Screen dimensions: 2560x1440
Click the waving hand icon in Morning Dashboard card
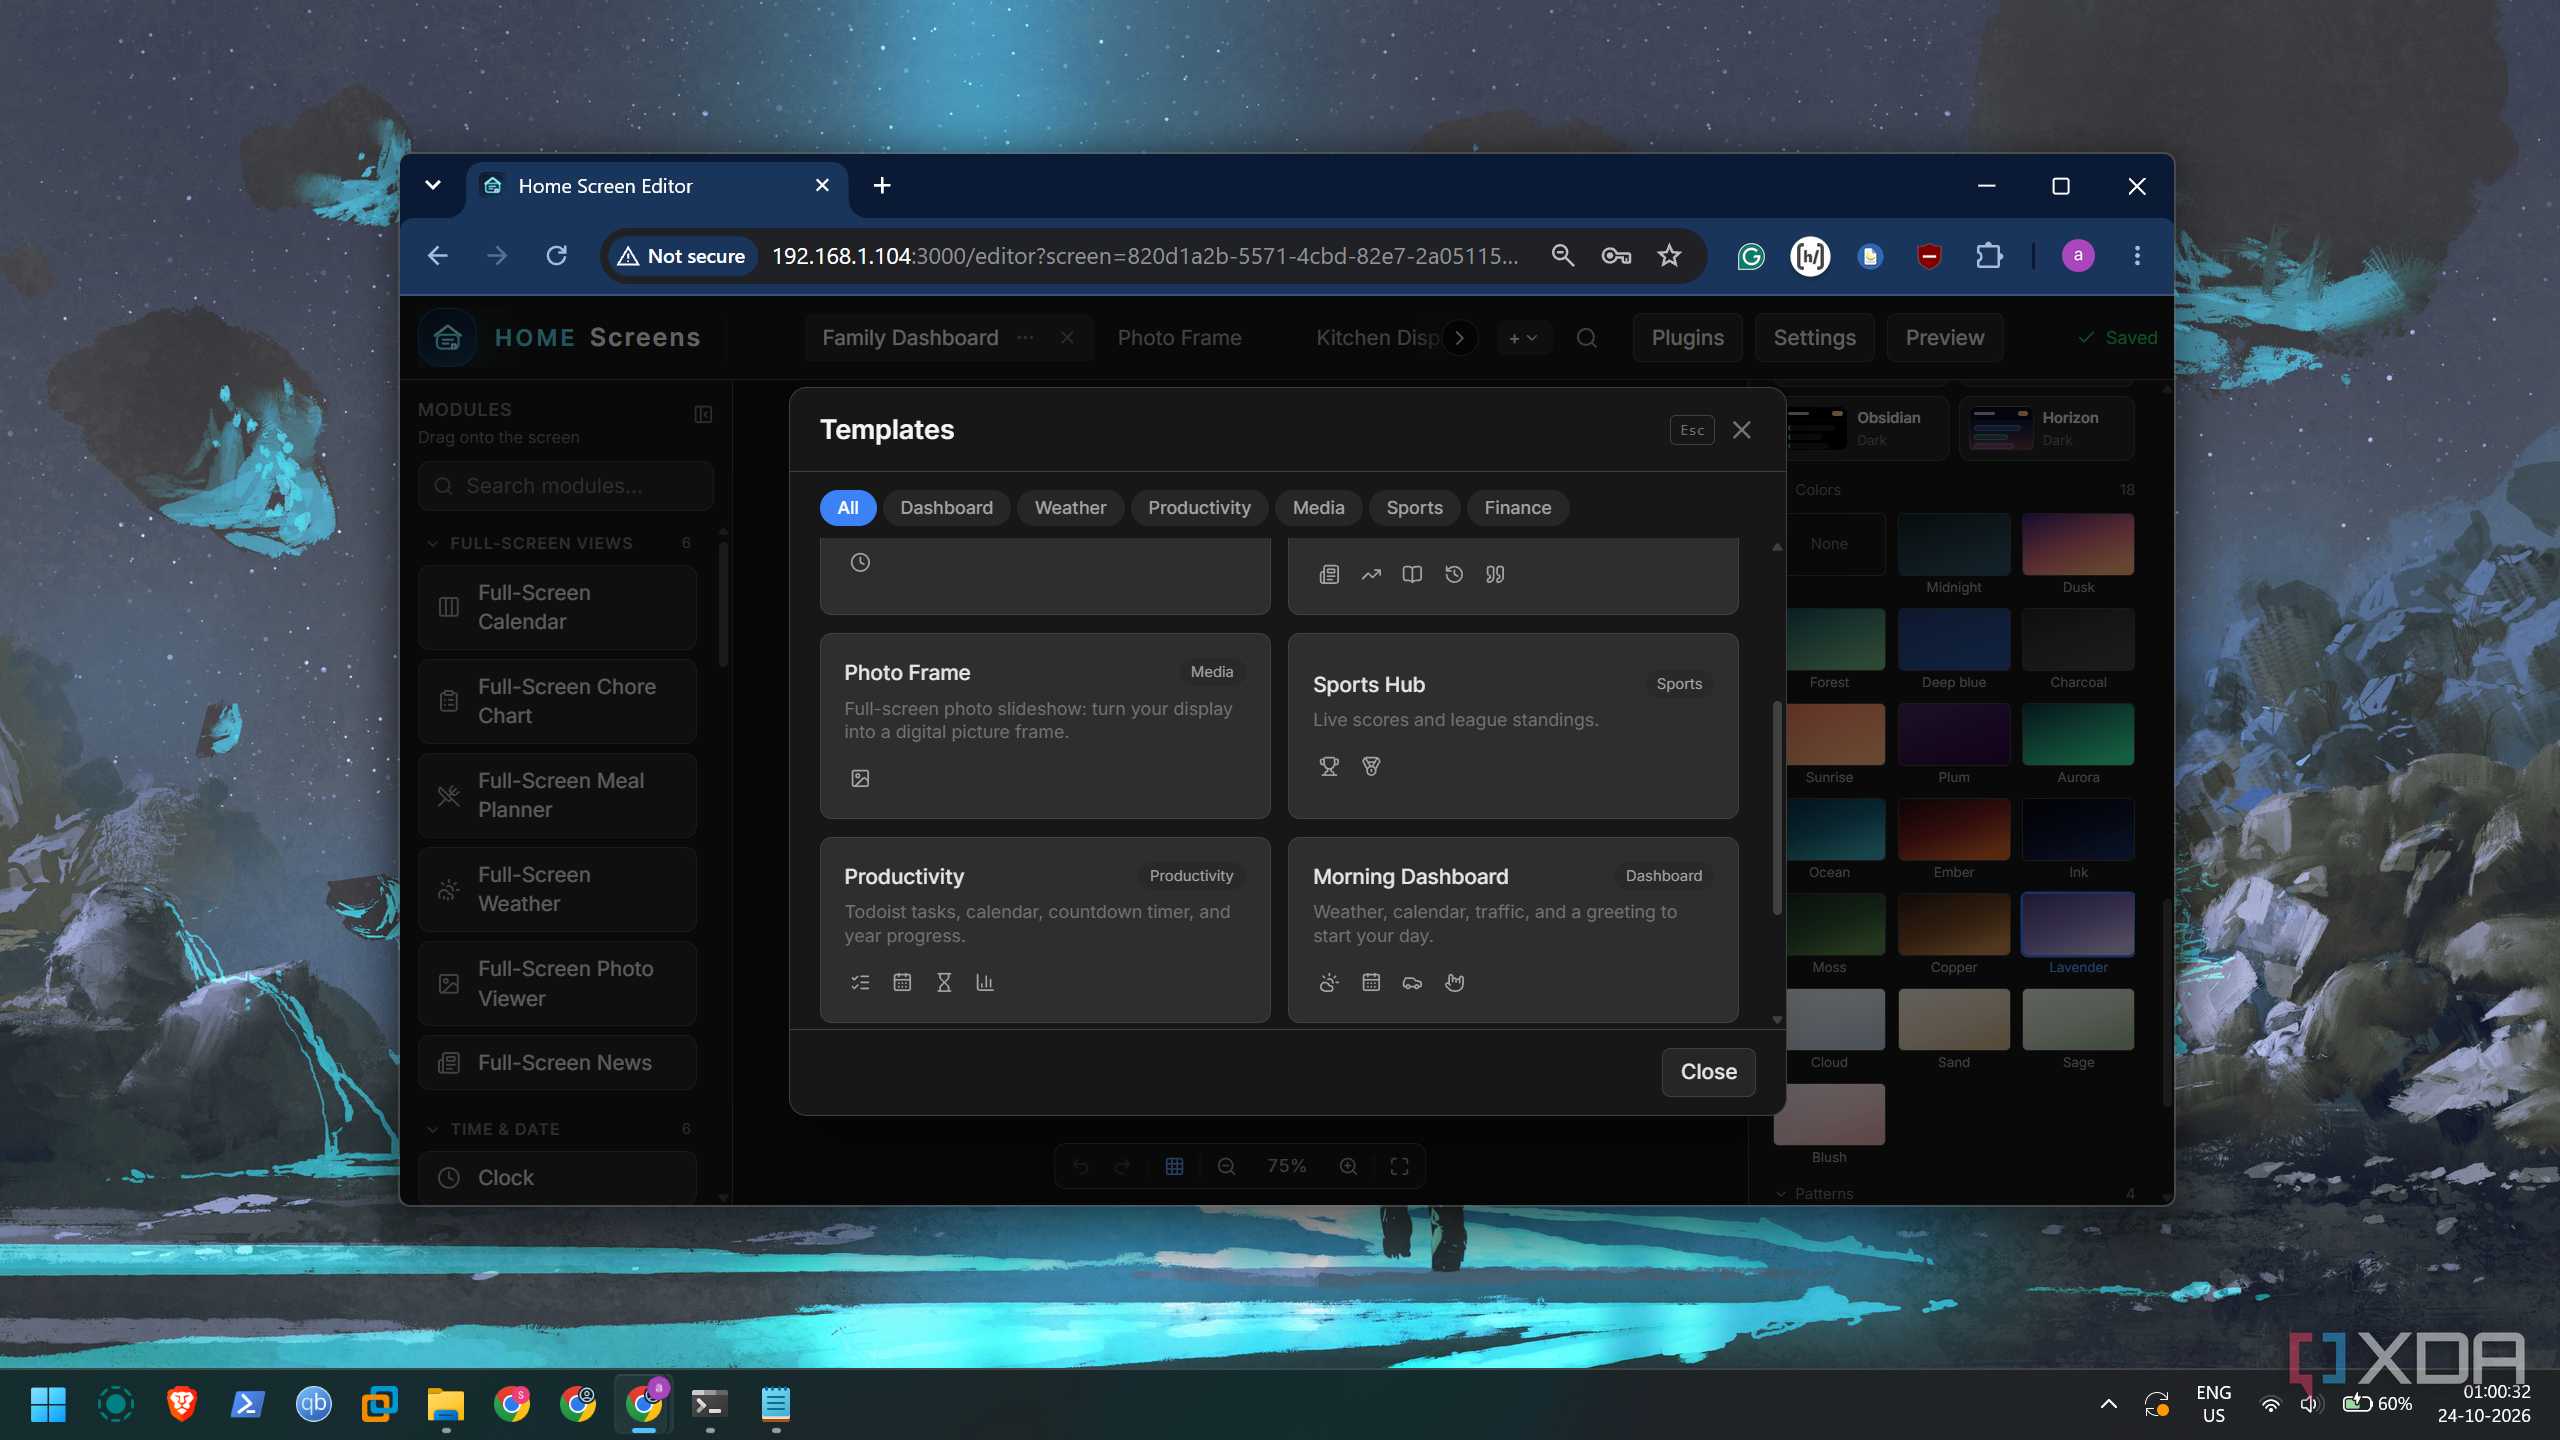(x=1454, y=982)
